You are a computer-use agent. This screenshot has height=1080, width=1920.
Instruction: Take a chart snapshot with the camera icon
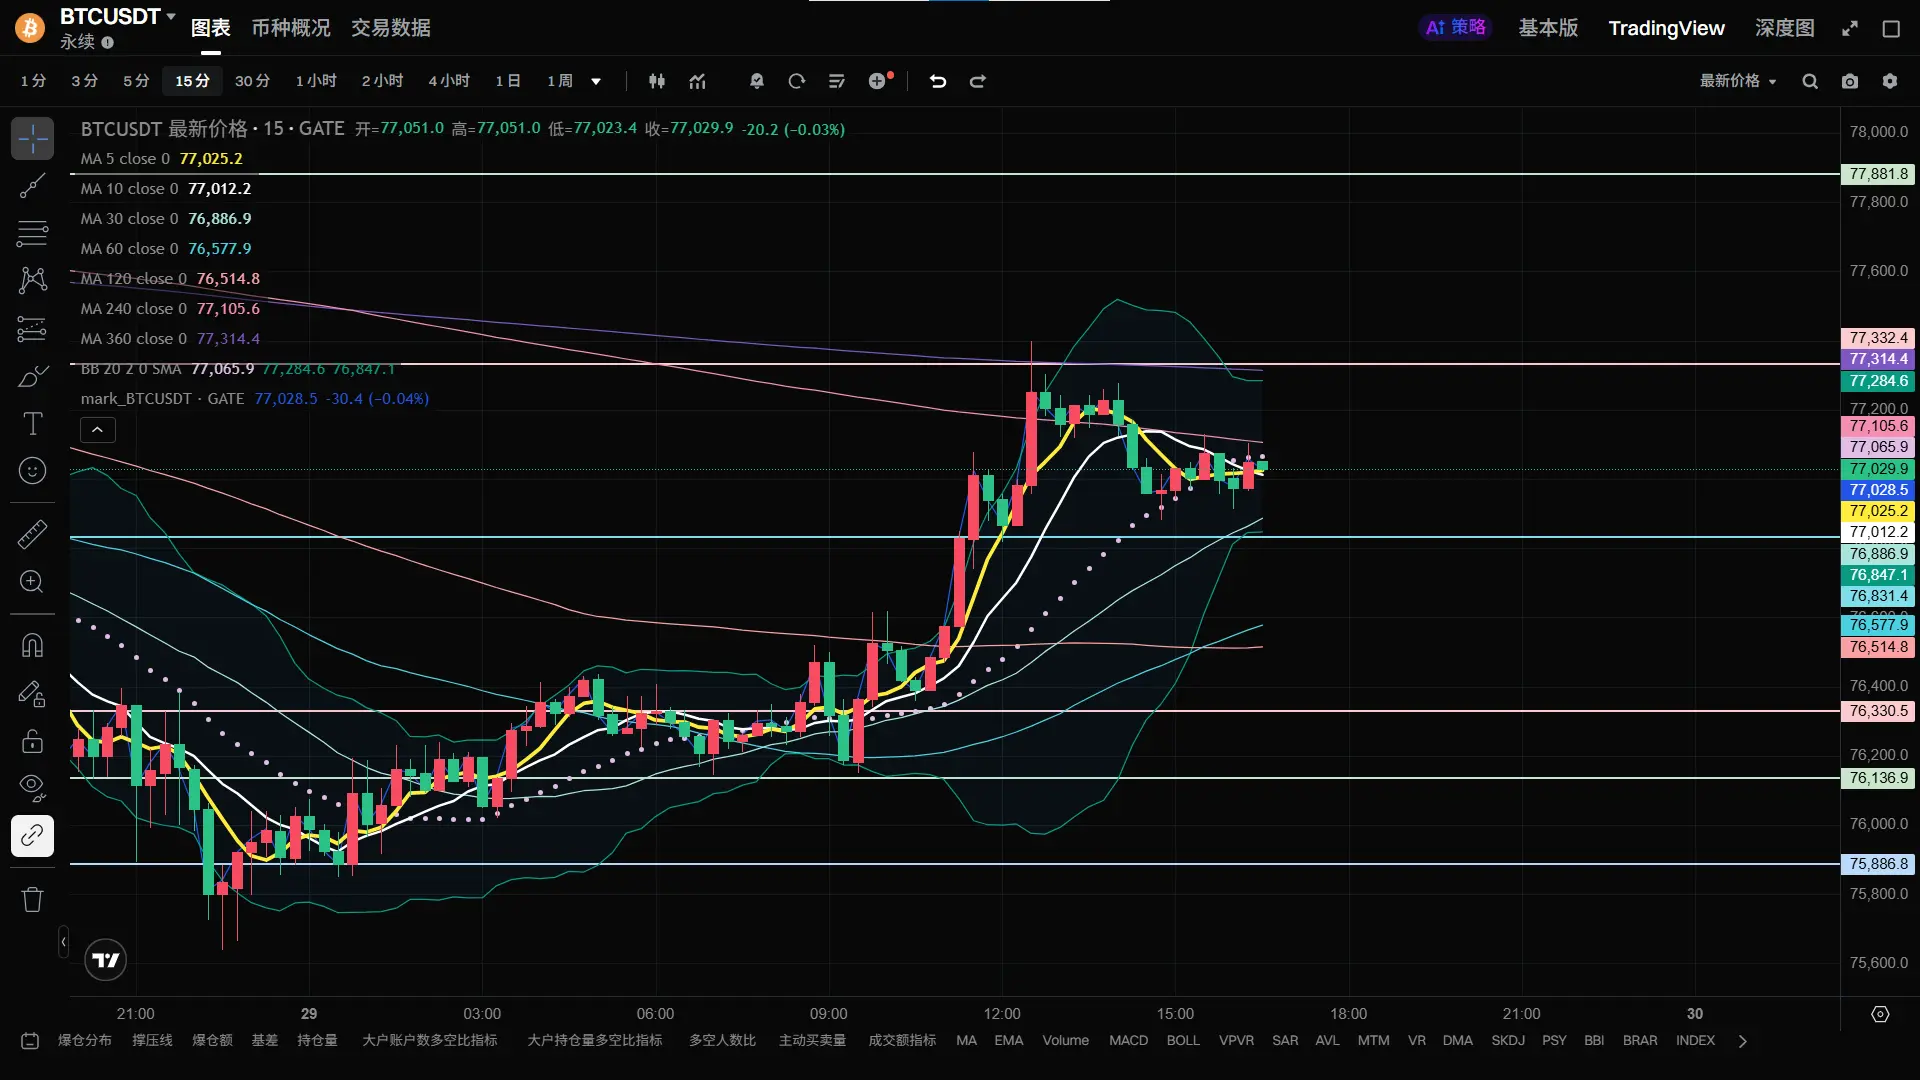(1850, 81)
